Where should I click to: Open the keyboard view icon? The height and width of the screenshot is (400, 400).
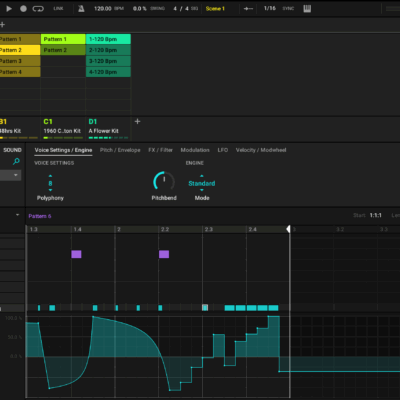(307, 9)
